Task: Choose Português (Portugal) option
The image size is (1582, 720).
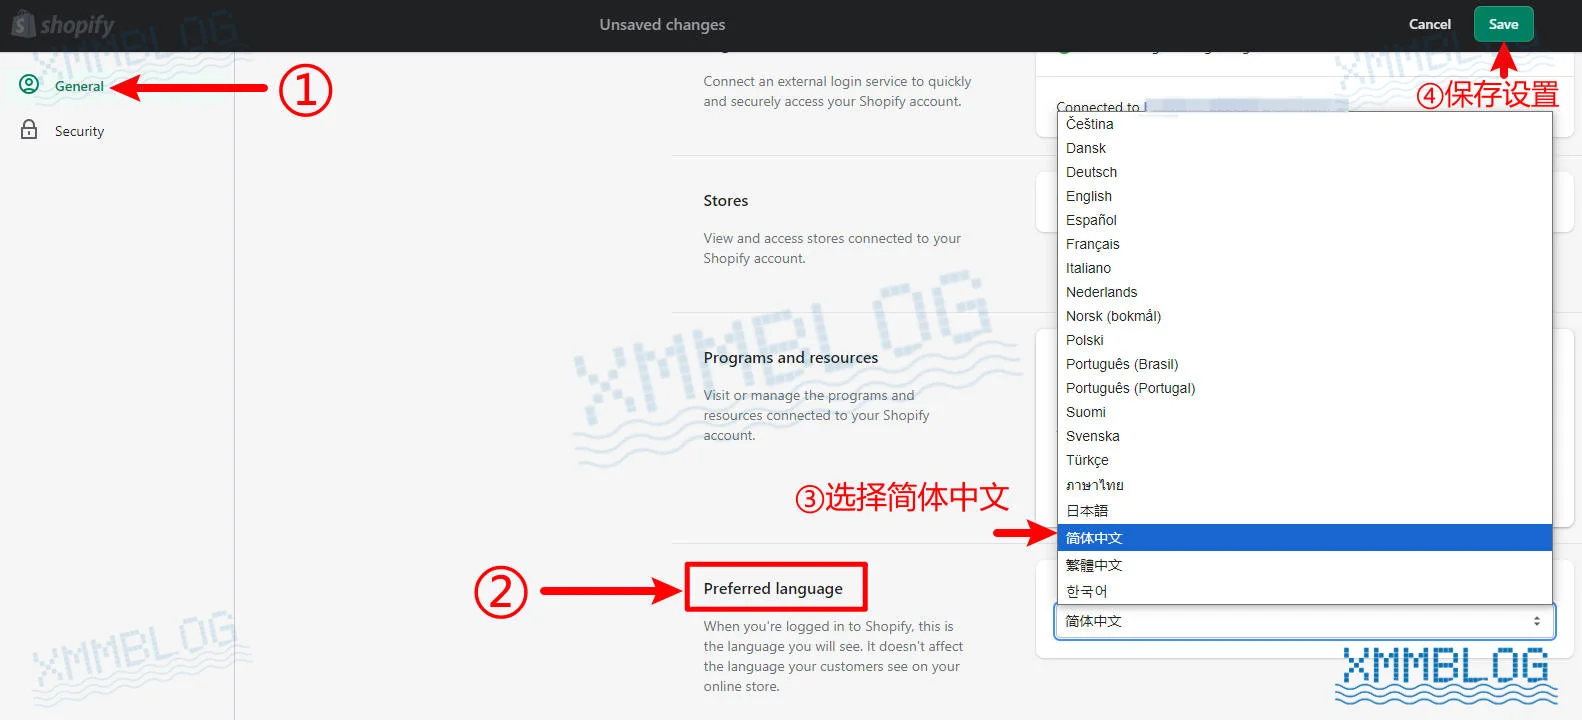Action: [1304, 388]
